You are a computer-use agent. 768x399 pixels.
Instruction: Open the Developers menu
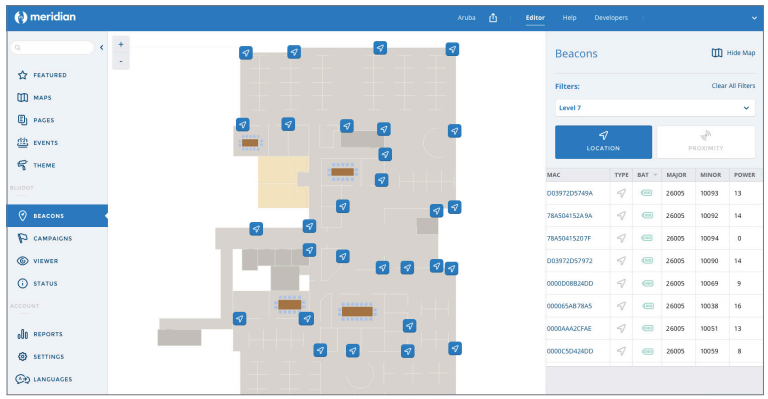(x=611, y=18)
